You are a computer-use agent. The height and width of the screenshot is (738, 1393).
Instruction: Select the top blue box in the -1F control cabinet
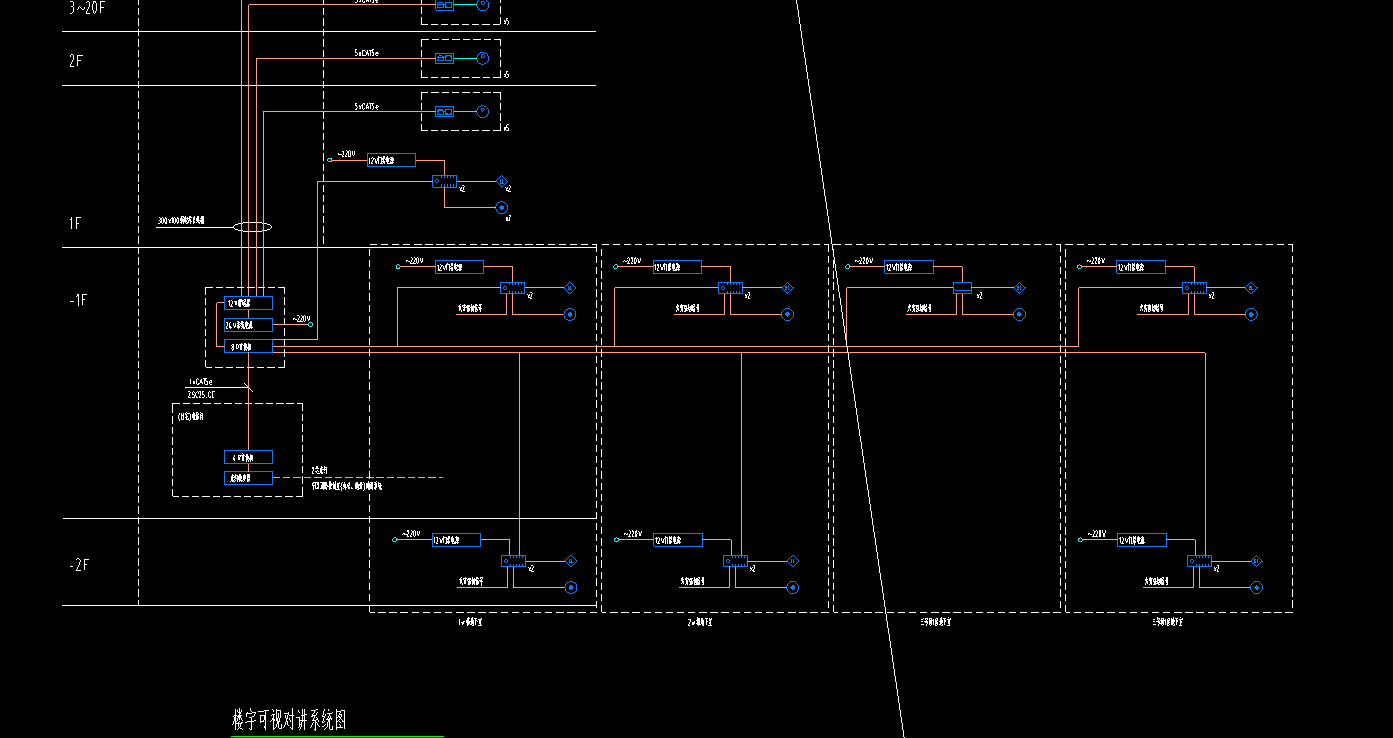click(x=248, y=303)
